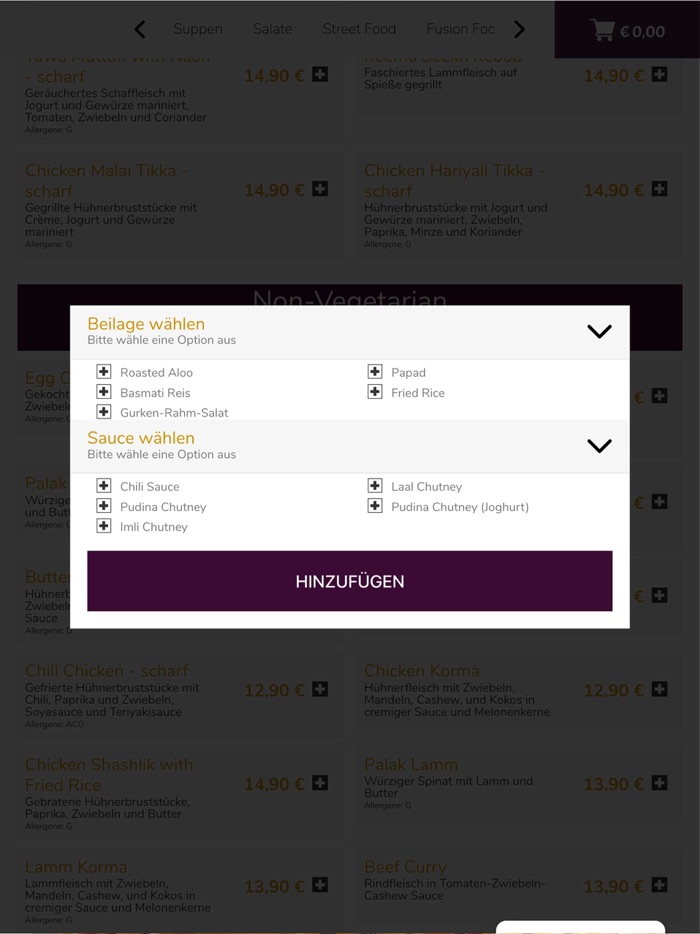700x934 pixels.
Task: Pick Pudina Chutney (Joghurt) sauce
Action: (x=375, y=506)
